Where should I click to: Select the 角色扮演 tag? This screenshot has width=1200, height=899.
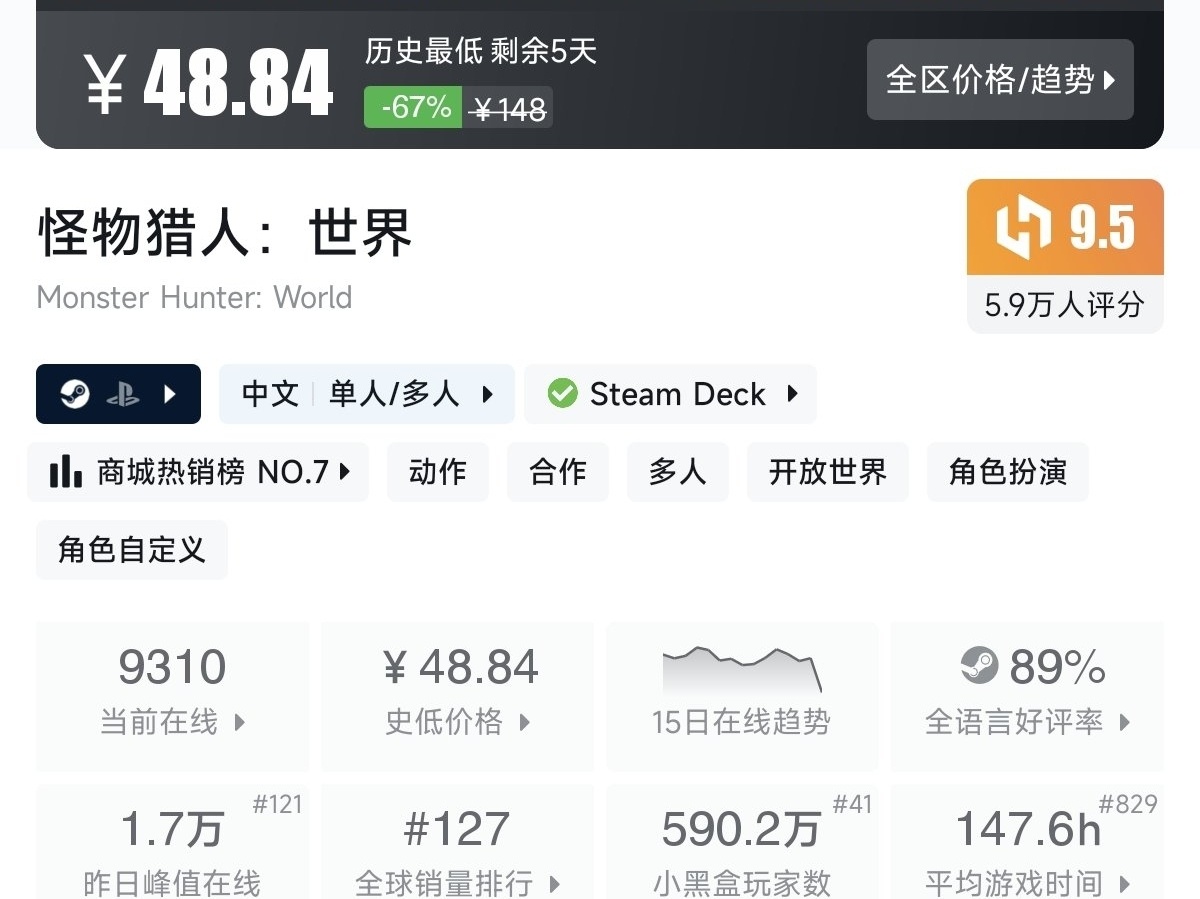pos(1008,471)
